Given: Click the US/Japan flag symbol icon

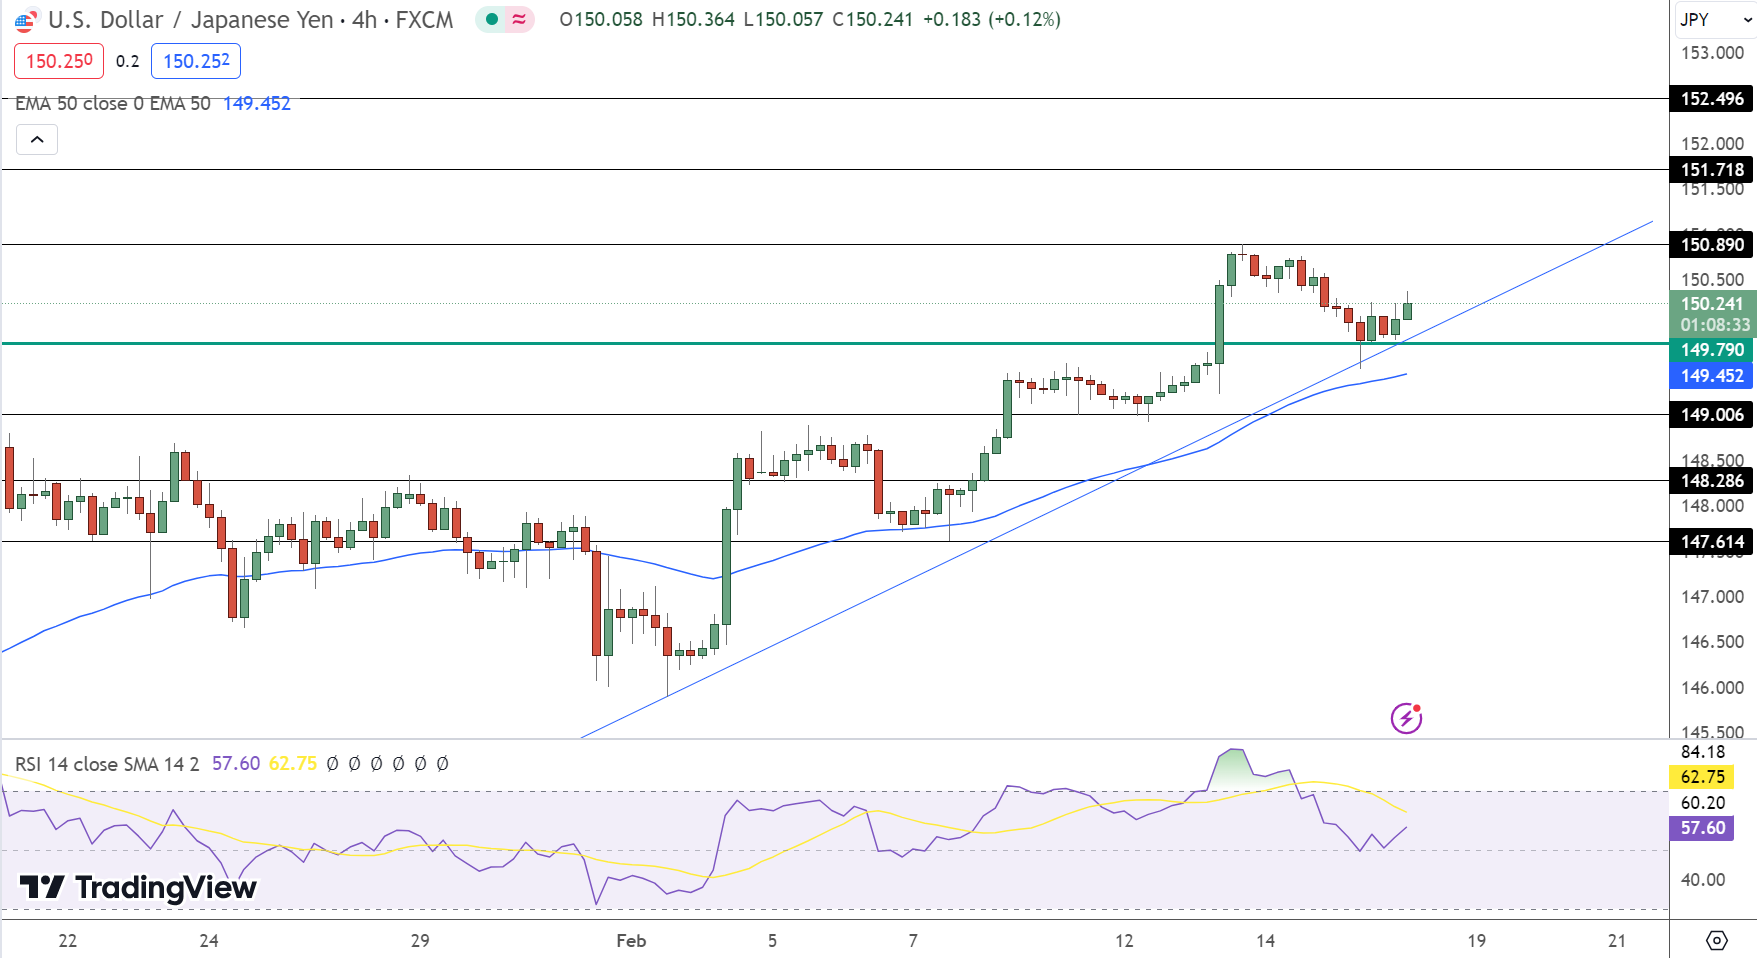Looking at the screenshot, I should [26, 20].
